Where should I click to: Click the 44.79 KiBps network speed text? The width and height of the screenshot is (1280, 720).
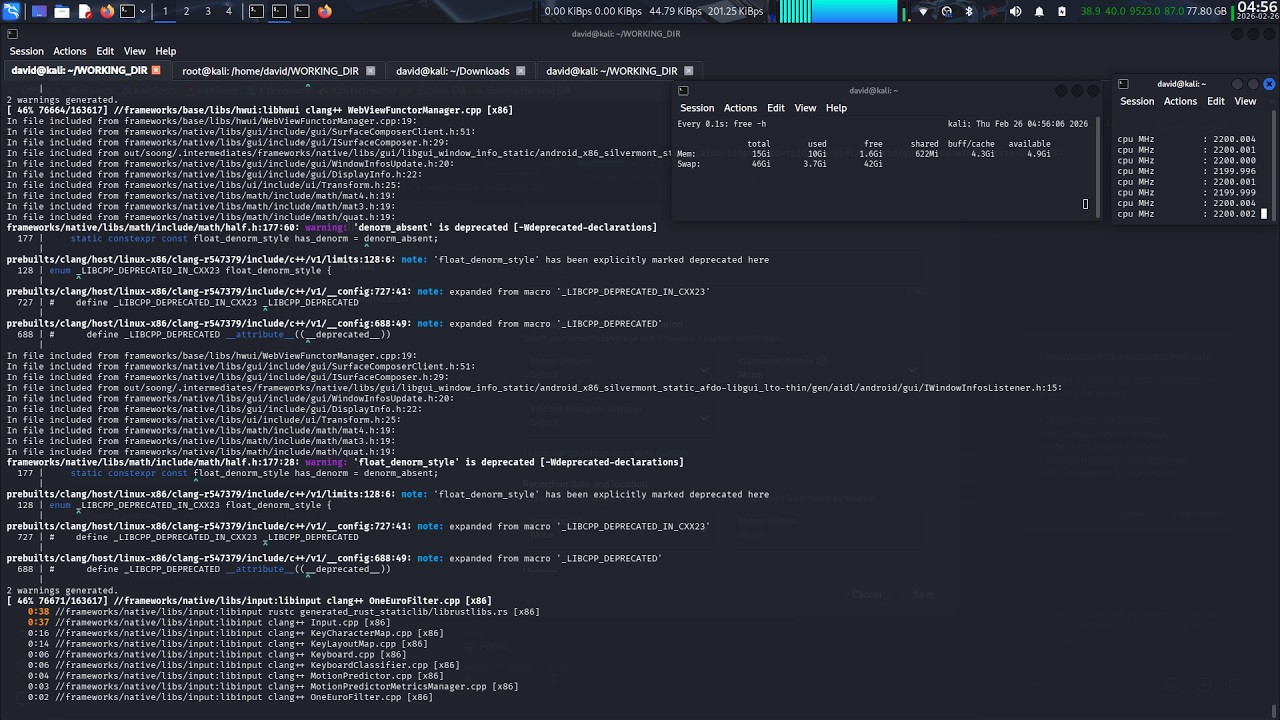click(x=676, y=11)
